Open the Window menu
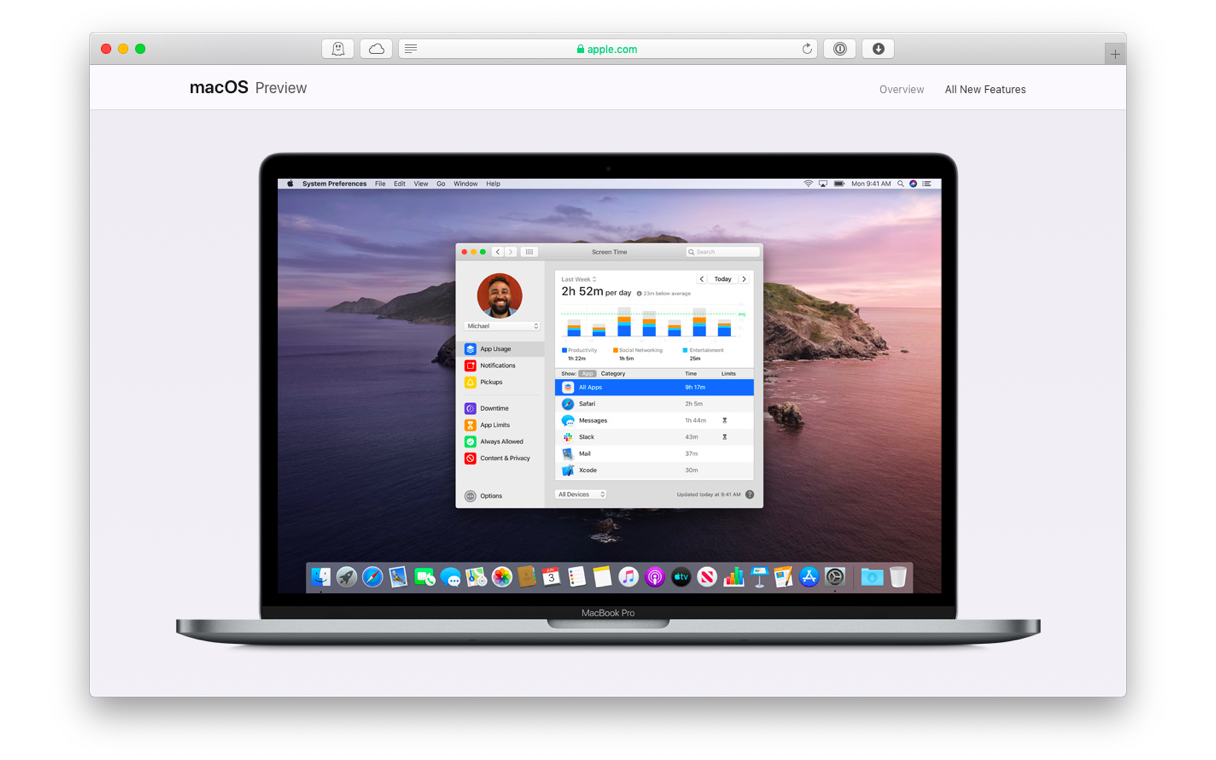The height and width of the screenshot is (760, 1216). pyautogui.click(x=466, y=184)
